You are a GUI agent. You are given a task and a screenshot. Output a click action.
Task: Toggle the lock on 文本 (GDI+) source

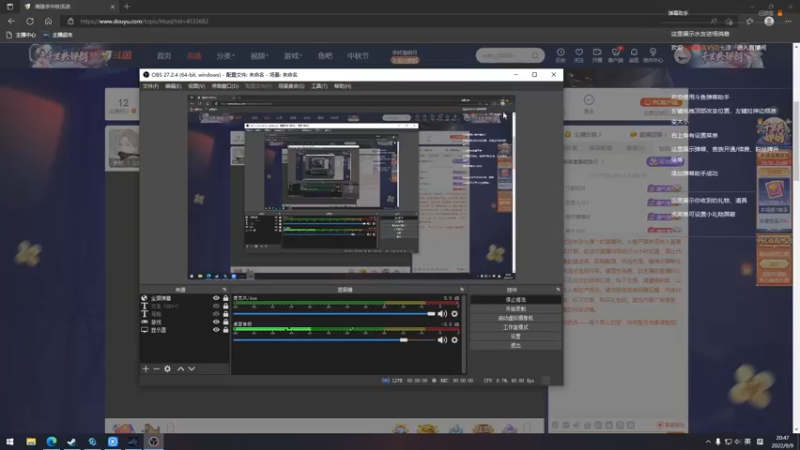(x=226, y=306)
